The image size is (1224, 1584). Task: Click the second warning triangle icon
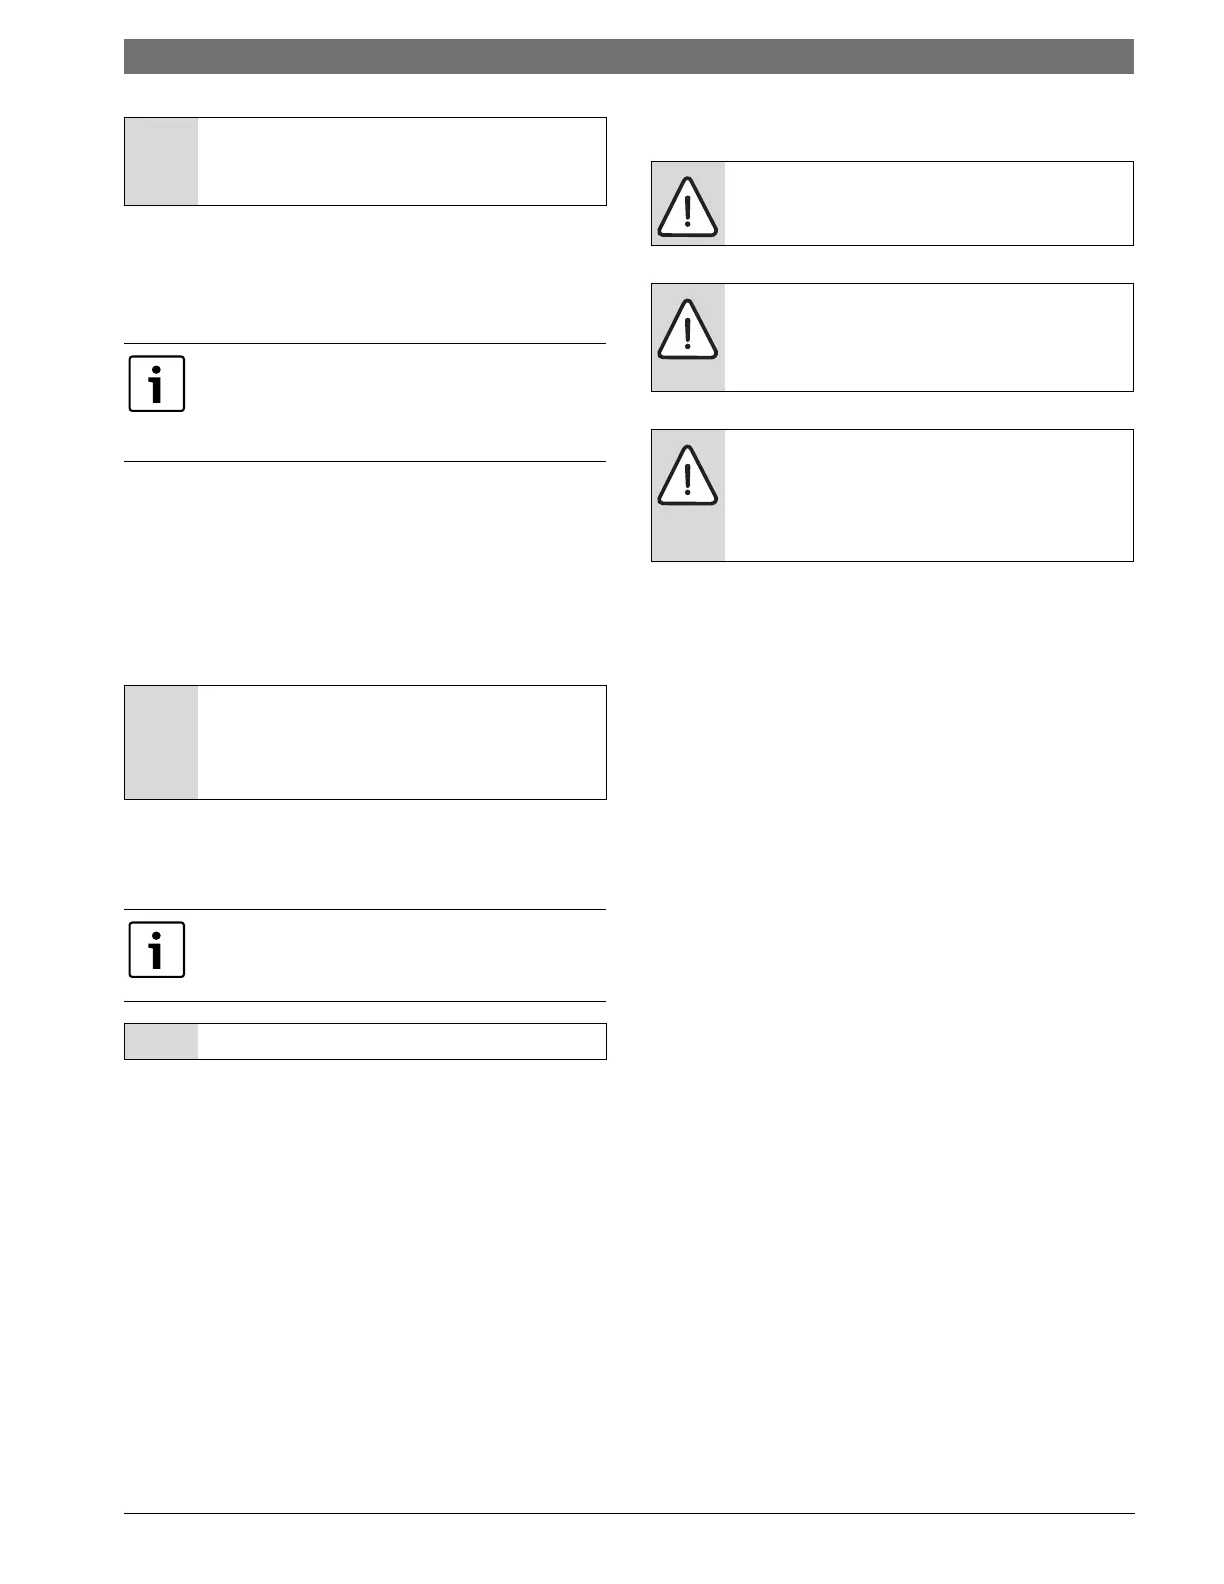click(x=687, y=329)
